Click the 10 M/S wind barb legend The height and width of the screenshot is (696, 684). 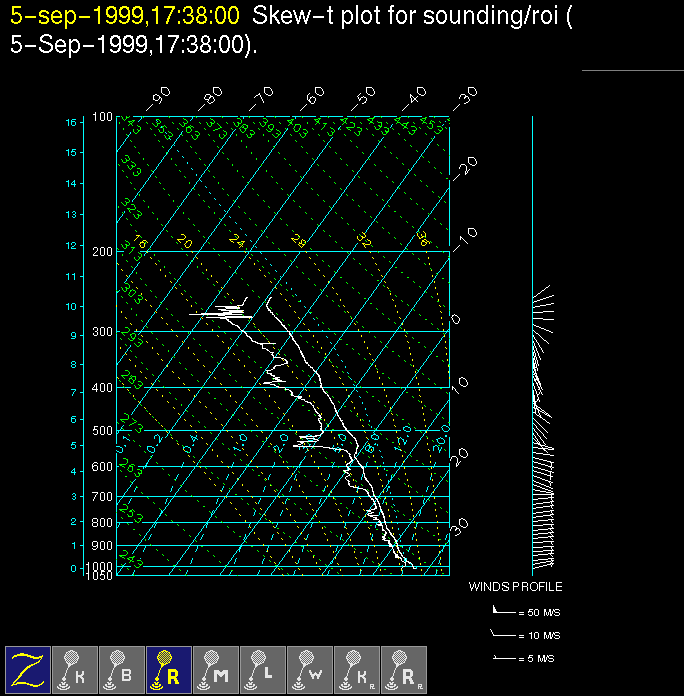[515, 635]
